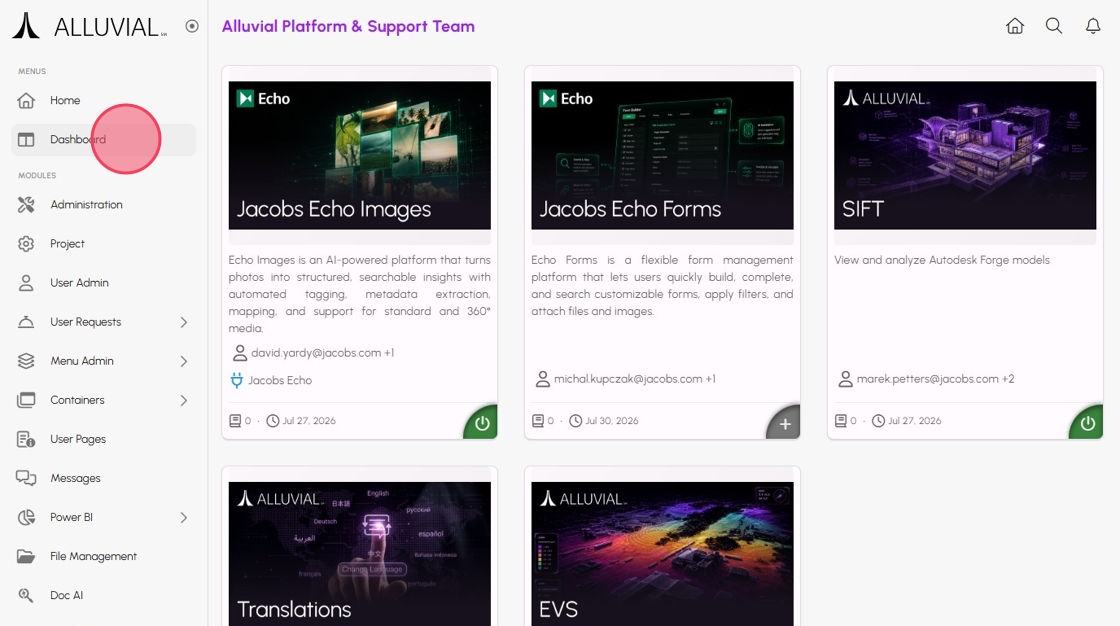Toggle power button on SIFT card
Viewport: 1120px width, 626px height.
[1087, 423]
